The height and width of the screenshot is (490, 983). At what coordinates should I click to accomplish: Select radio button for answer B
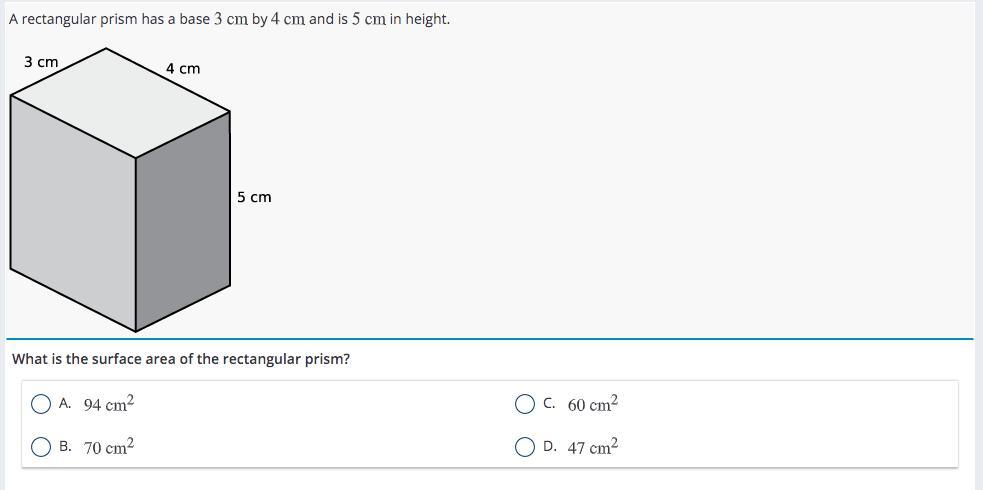coord(41,447)
